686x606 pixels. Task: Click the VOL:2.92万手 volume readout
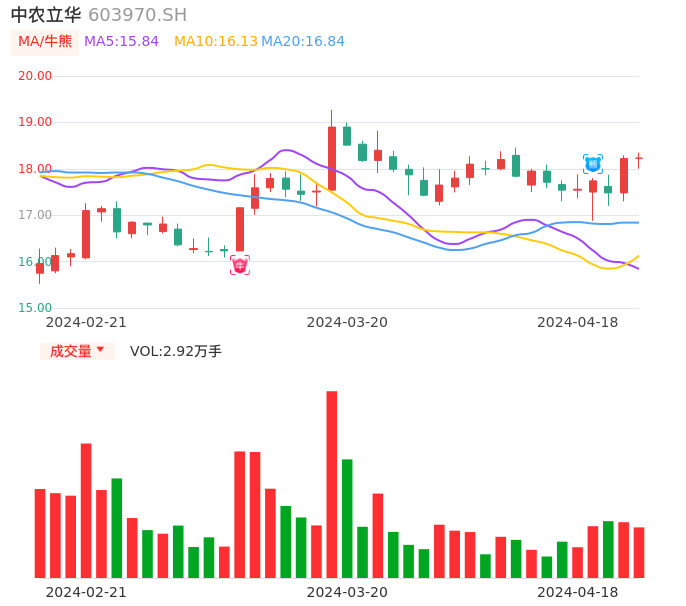click(176, 351)
